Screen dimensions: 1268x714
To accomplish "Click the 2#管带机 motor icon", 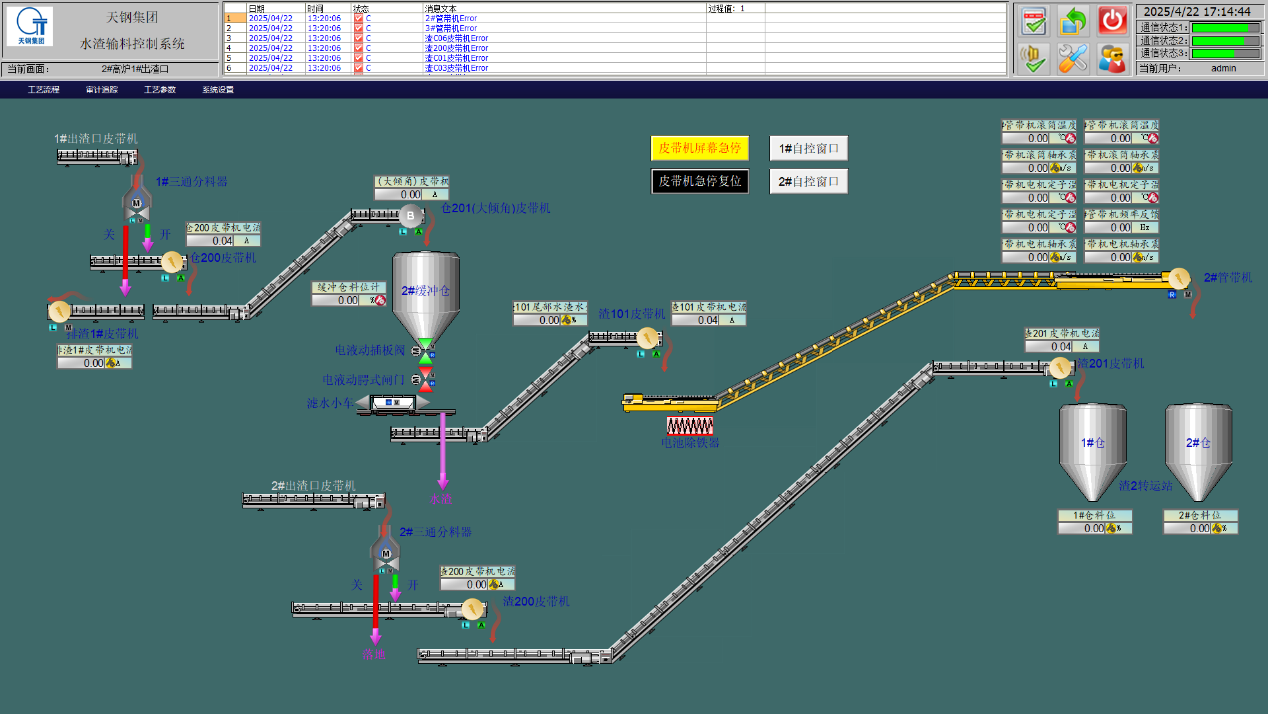I will (x=1179, y=277).
